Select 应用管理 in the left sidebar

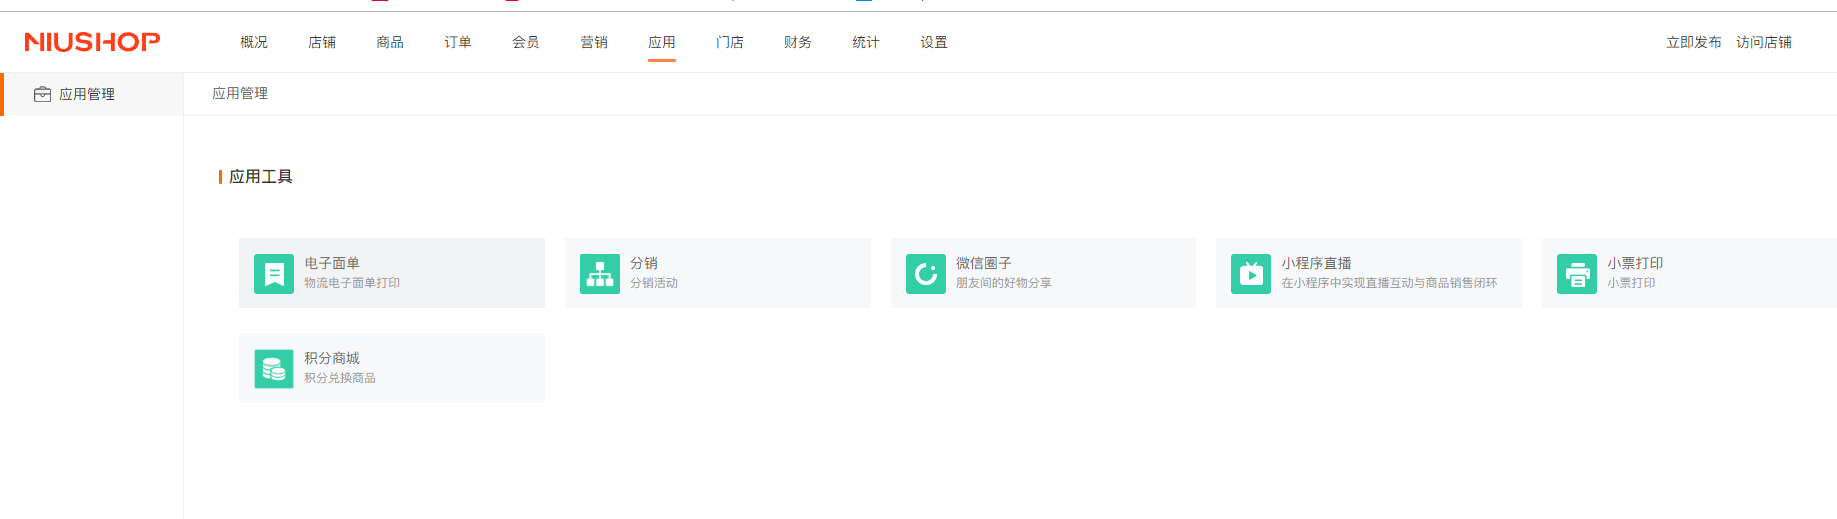[x=92, y=94]
